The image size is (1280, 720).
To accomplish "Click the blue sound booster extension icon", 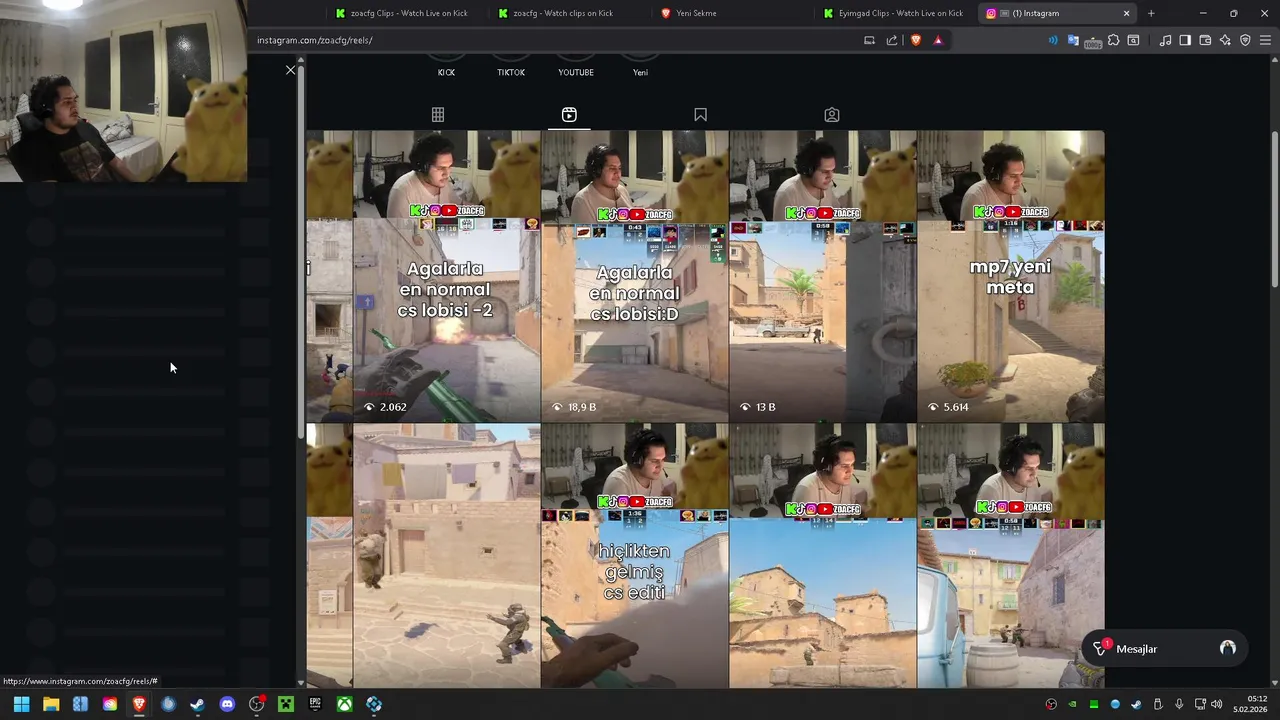I will click(1053, 40).
